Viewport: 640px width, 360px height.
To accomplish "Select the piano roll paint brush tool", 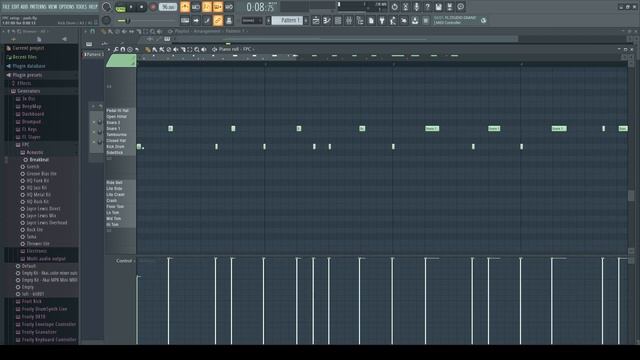I will [x=154, y=49].
